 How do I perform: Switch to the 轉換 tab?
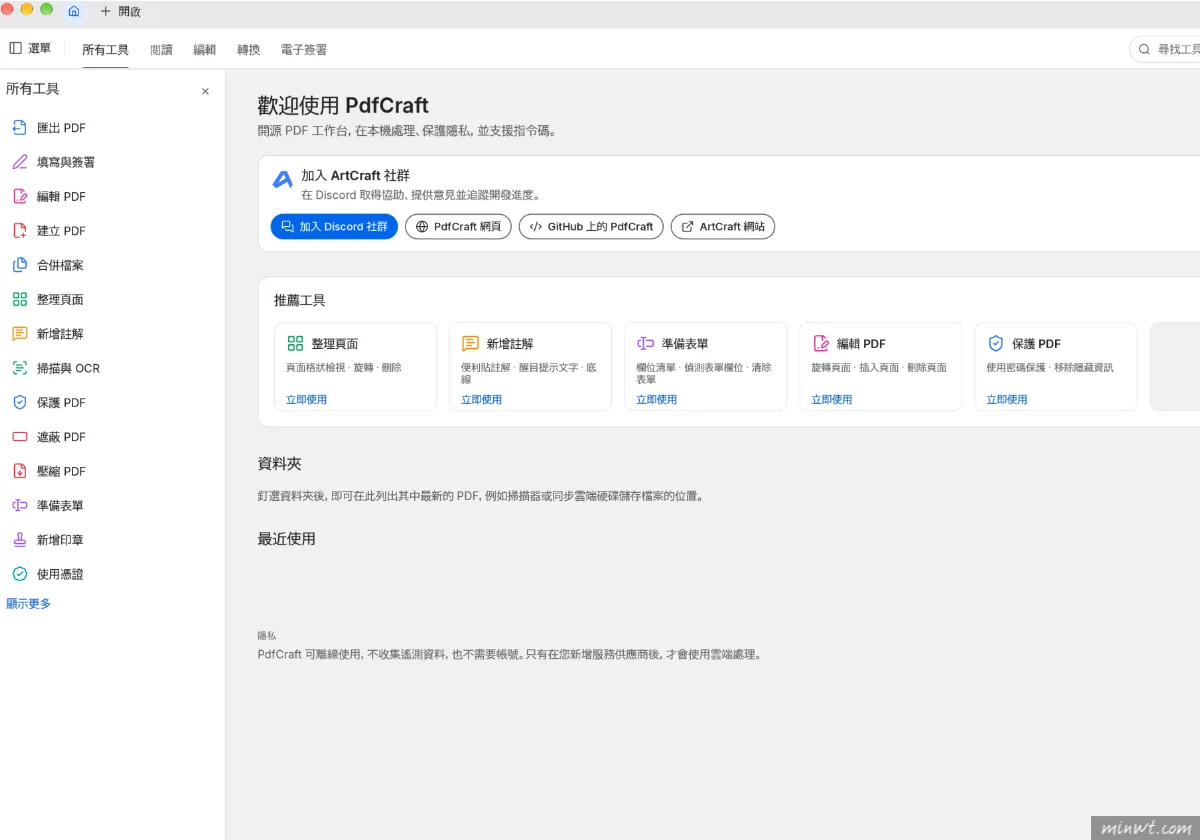pyautogui.click(x=248, y=49)
